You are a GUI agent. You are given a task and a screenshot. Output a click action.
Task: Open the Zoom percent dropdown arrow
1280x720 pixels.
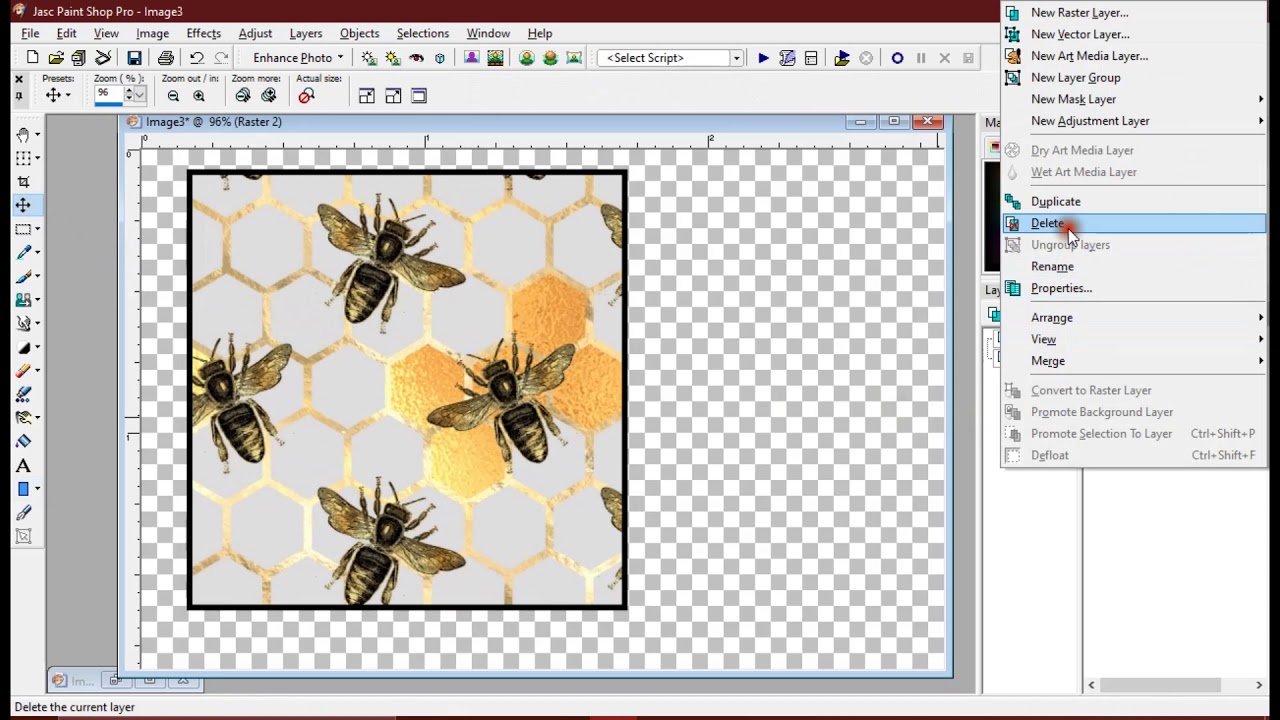140,95
